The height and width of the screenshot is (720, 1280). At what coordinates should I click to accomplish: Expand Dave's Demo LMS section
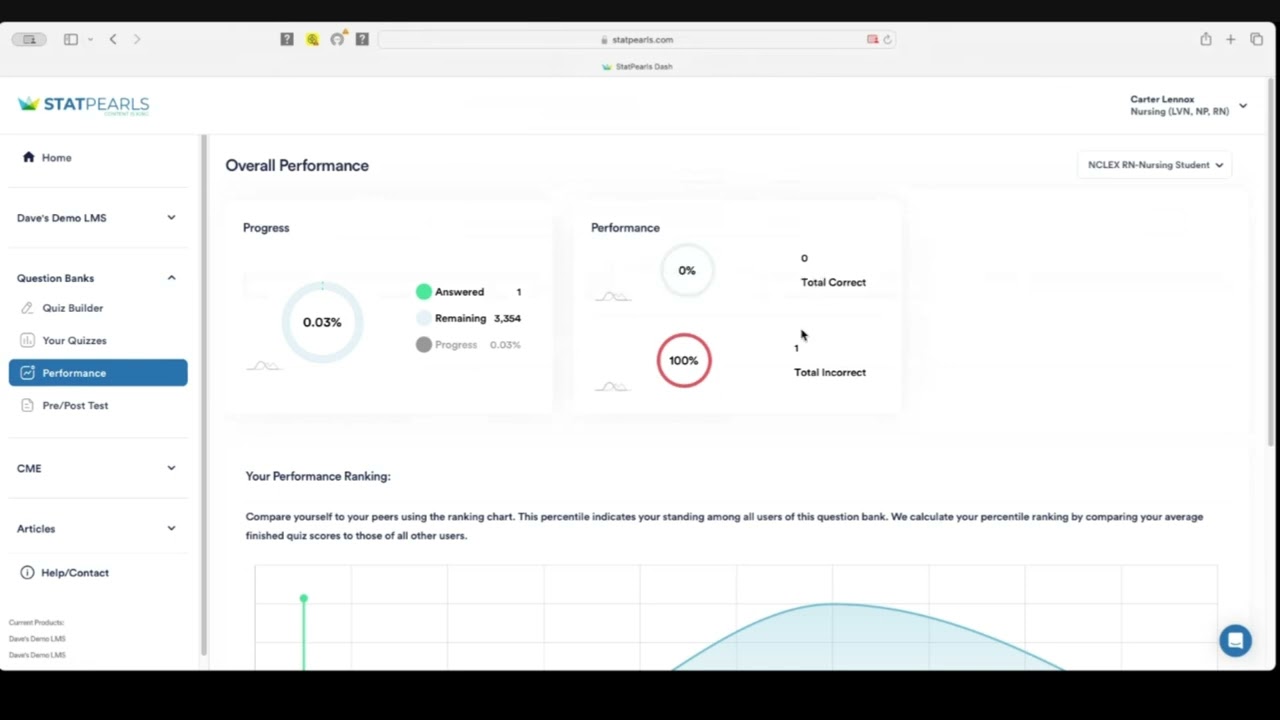coord(97,218)
